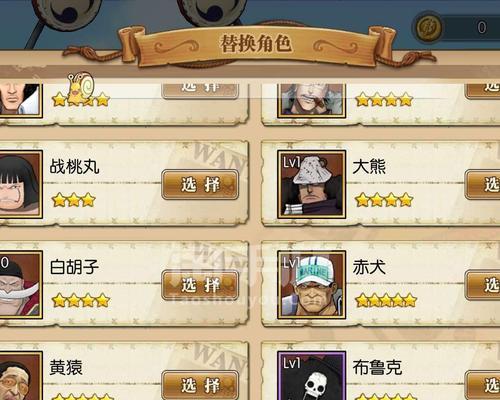Click 赤犬's five-star rating
Viewport: 500px width, 400px height.
pyautogui.click(x=386, y=300)
